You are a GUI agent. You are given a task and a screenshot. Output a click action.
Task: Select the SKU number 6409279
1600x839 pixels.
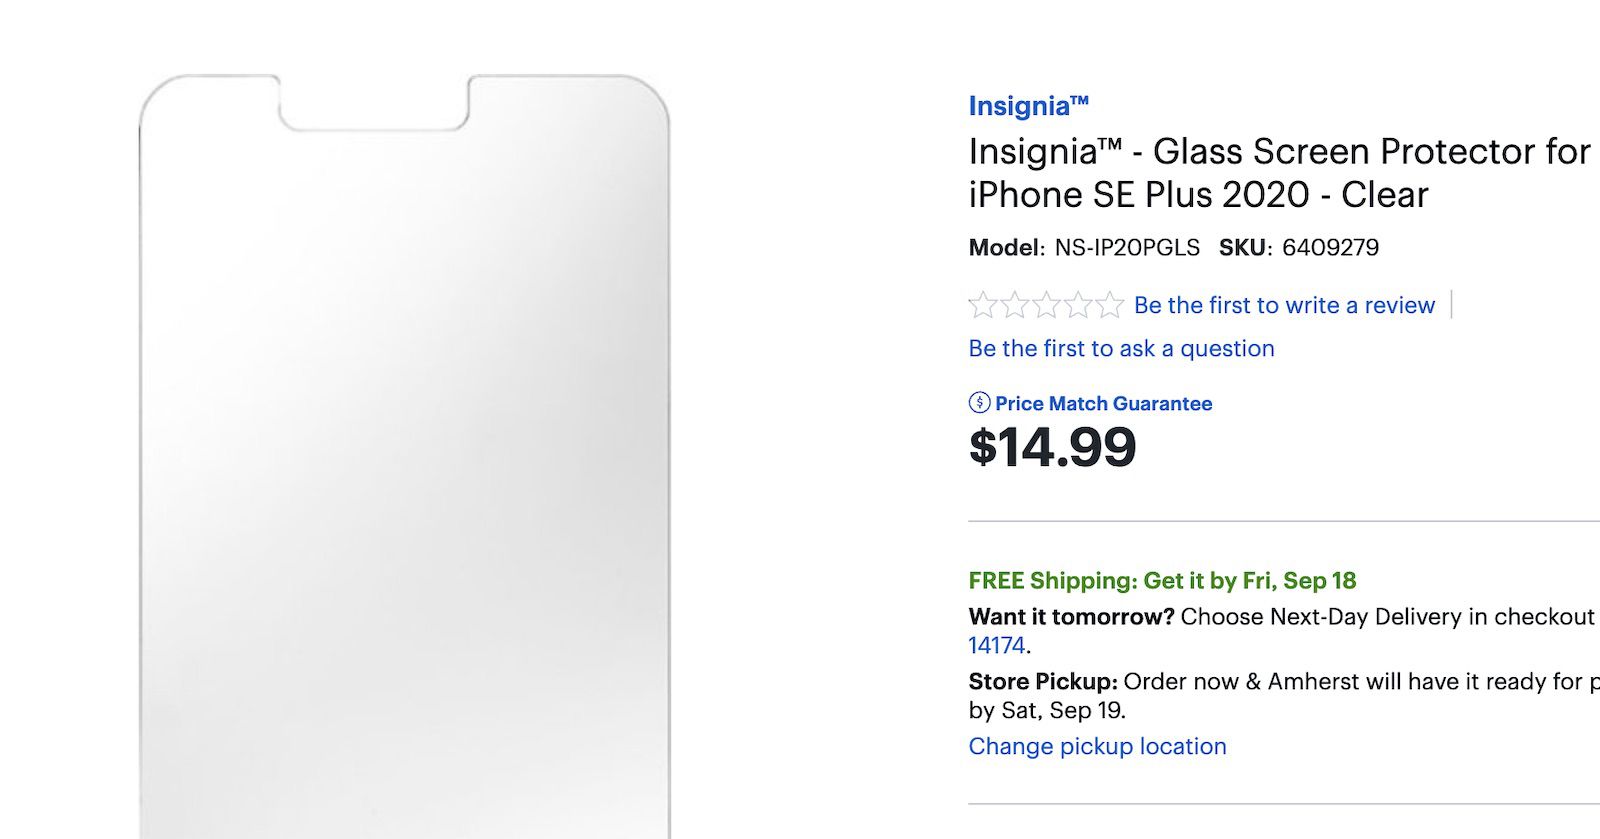click(1329, 247)
